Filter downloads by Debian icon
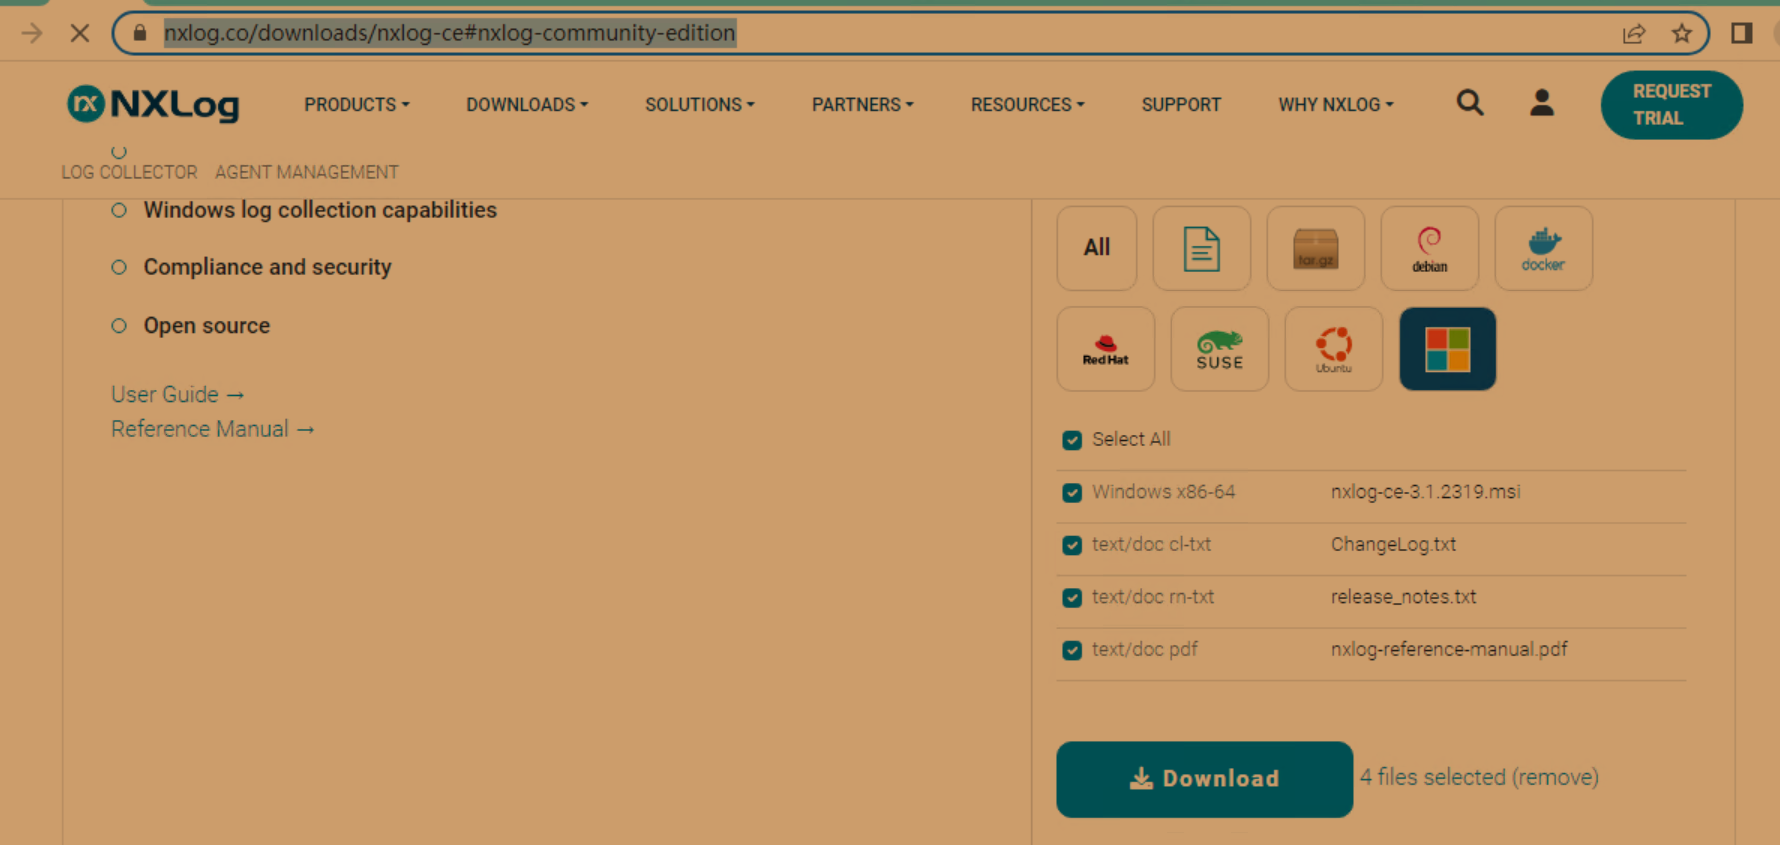1780x845 pixels. click(1429, 248)
